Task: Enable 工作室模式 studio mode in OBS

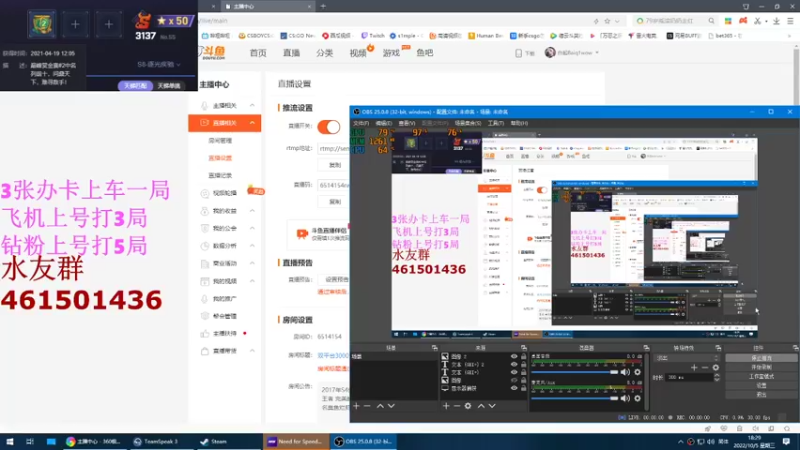Action: (x=761, y=377)
